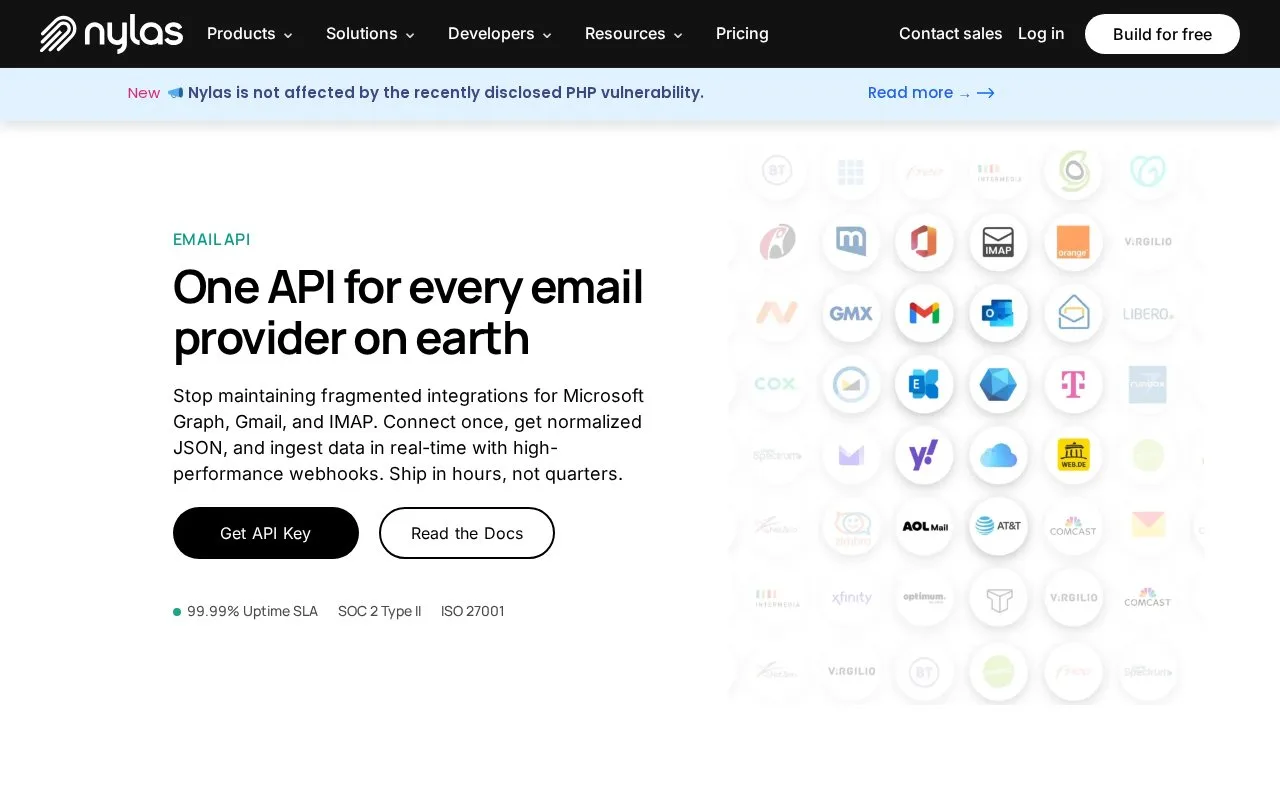Screen dimensions: 1280x800
Task: Click the faded COX logo
Action: [775, 384]
